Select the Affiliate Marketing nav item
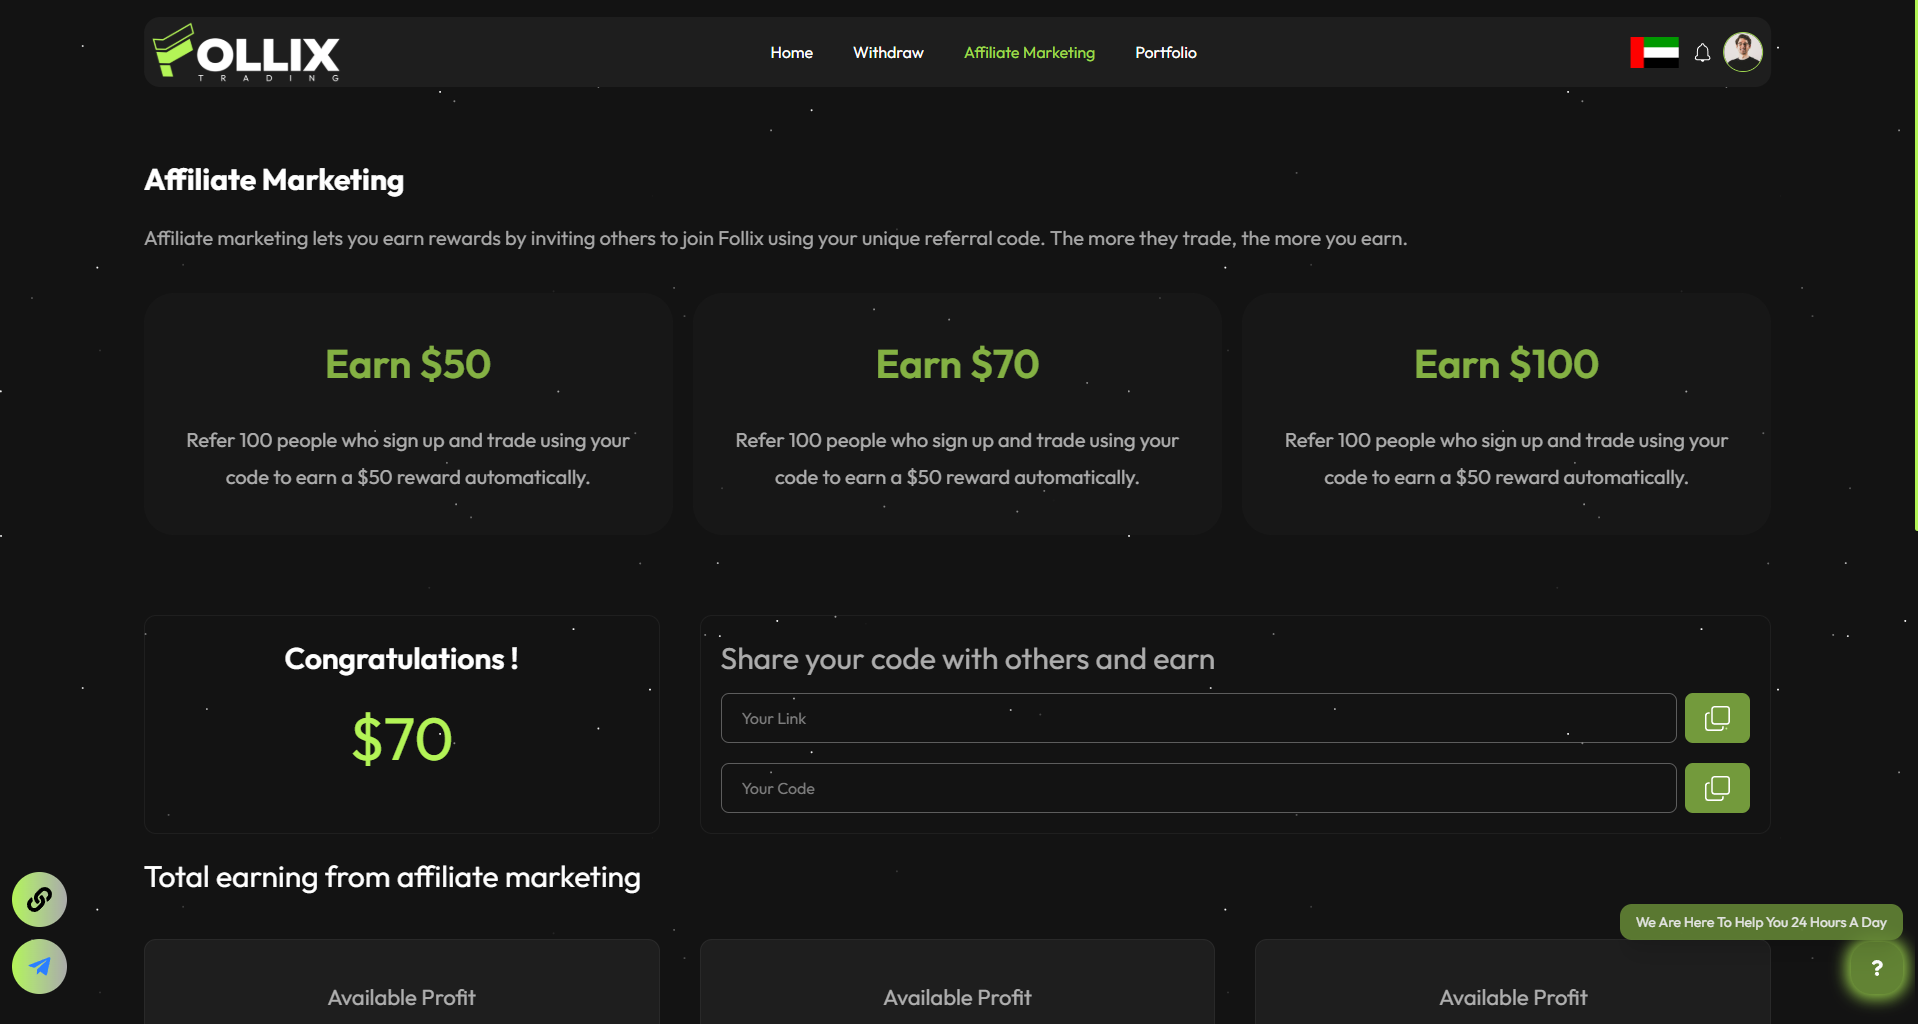 (1029, 53)
